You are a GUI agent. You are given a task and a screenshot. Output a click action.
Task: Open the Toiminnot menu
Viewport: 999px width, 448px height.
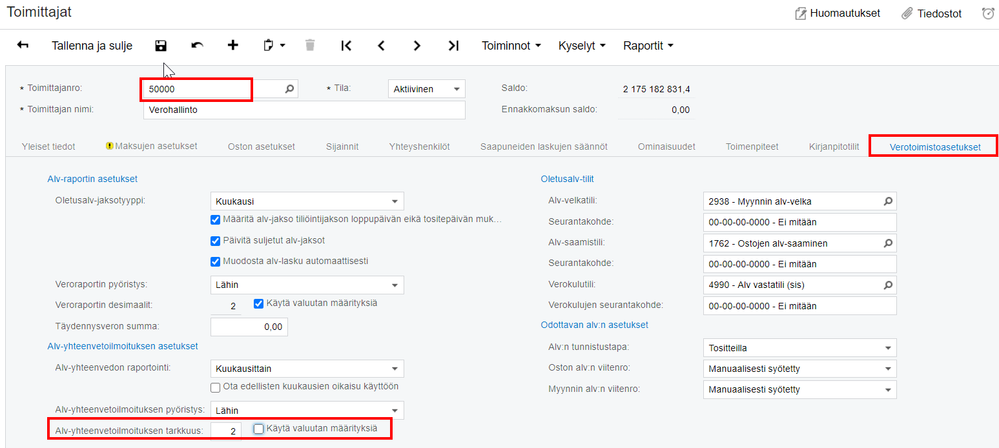[x=512, y=45]
